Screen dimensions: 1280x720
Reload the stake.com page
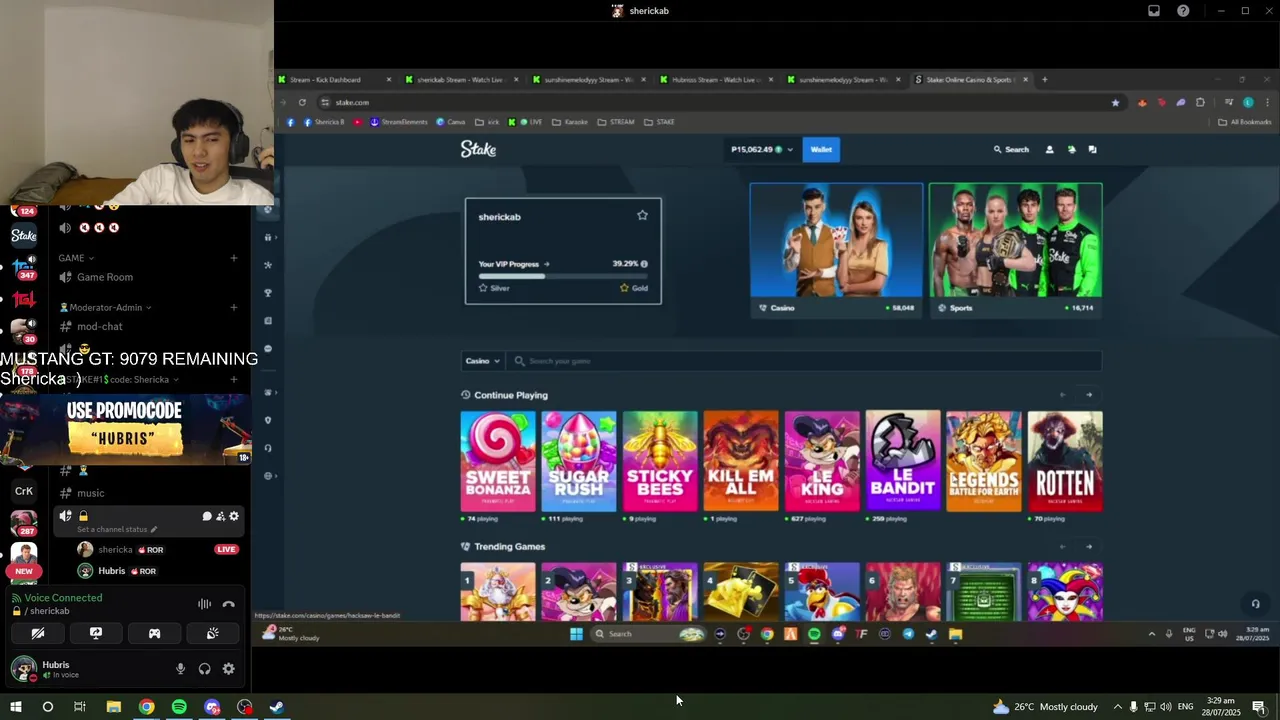(x=302, y=102)
